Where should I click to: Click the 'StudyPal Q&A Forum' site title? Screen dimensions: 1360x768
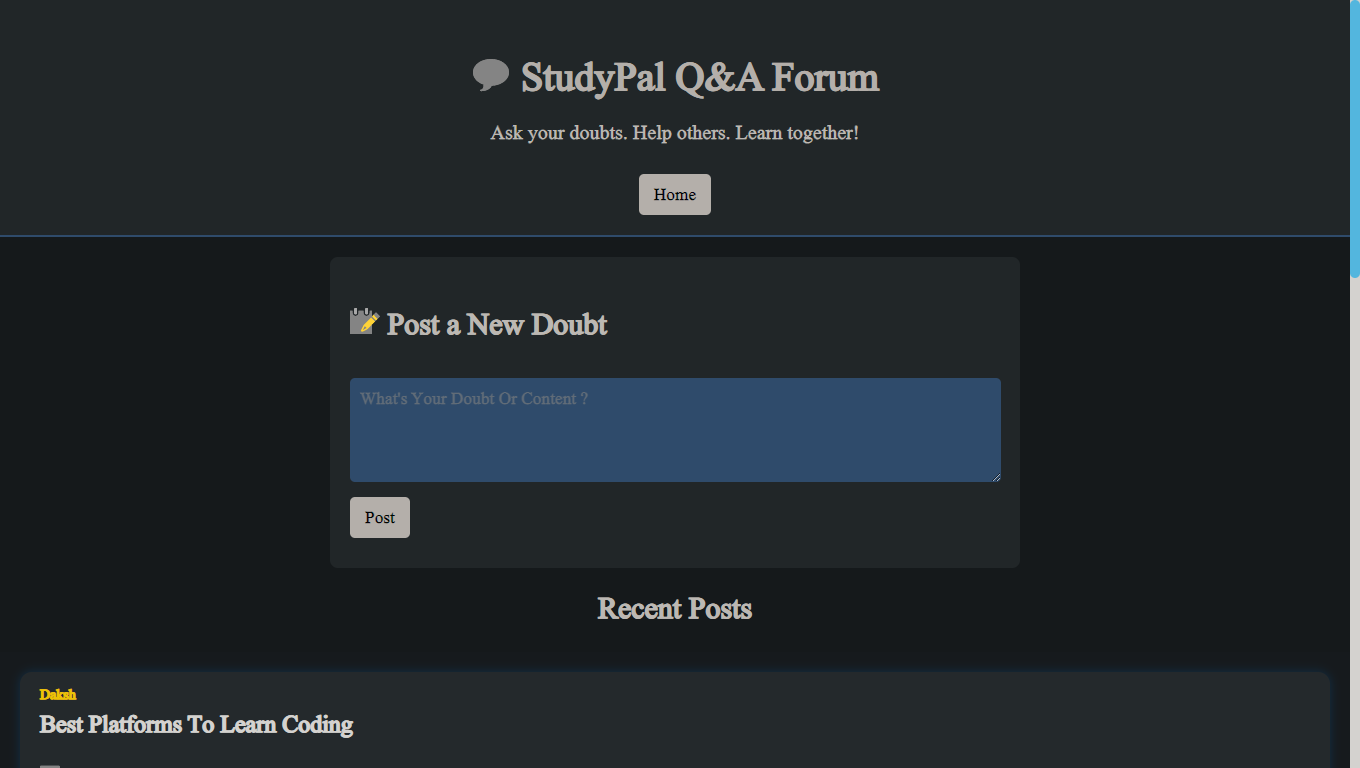point(700,77)
